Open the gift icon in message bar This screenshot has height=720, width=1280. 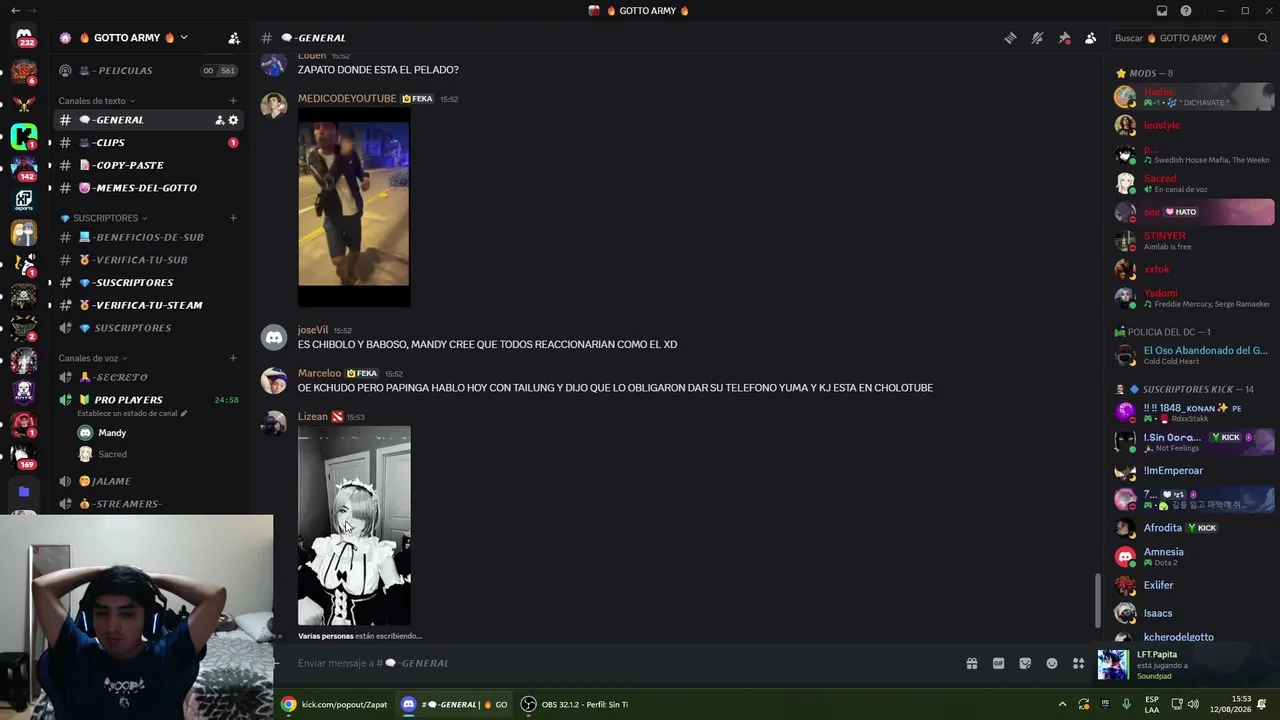(971, 663)
